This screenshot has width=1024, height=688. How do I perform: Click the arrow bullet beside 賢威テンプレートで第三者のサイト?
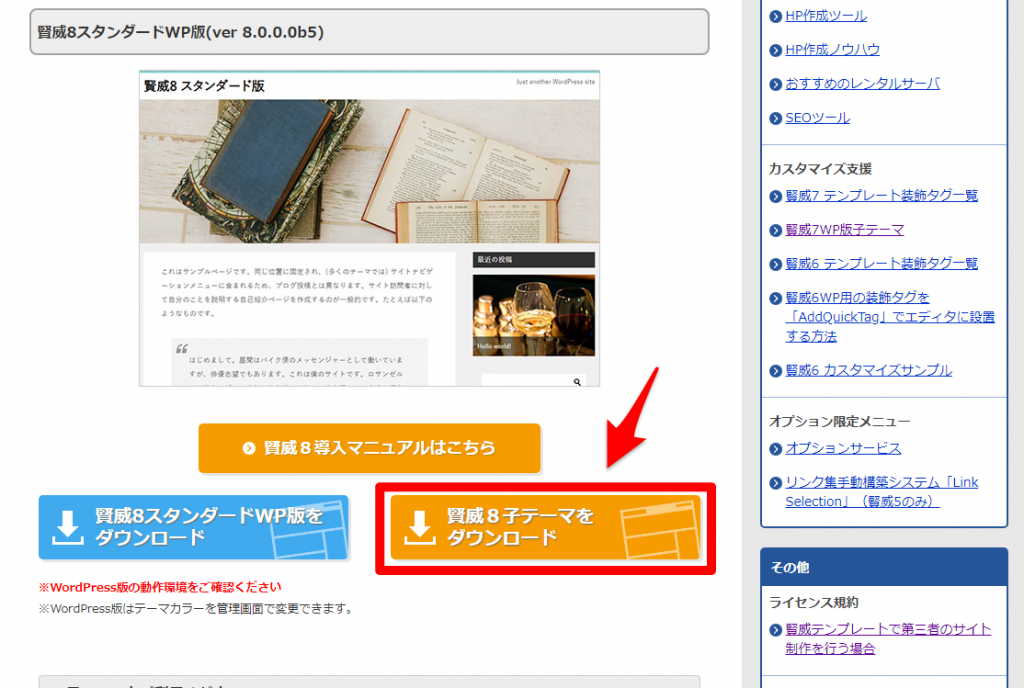[776, 630]
